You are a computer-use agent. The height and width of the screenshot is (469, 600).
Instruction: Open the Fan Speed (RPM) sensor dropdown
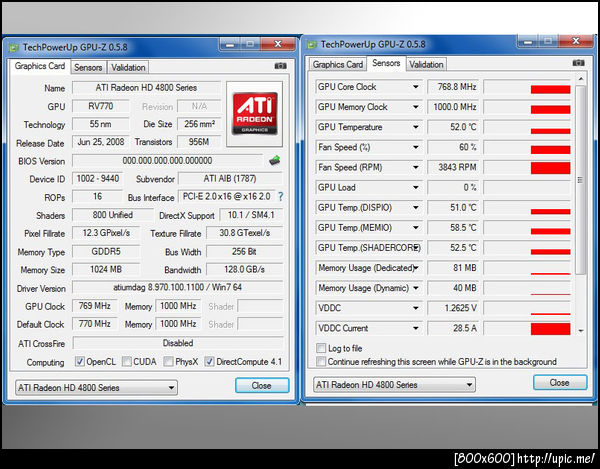point(416,167)
